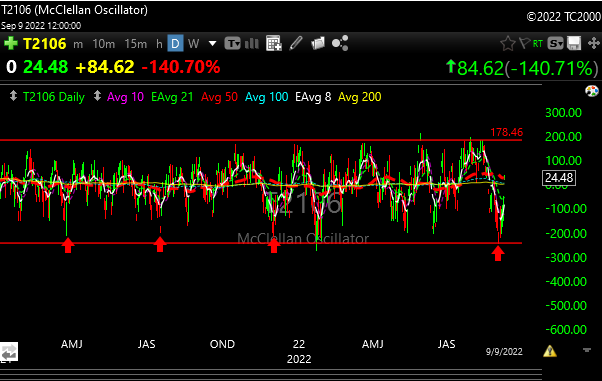Image resolution: width=602 pixels, height=381 pixels.
Task: Click the T2106 symbol name
Action: point(45,44)
